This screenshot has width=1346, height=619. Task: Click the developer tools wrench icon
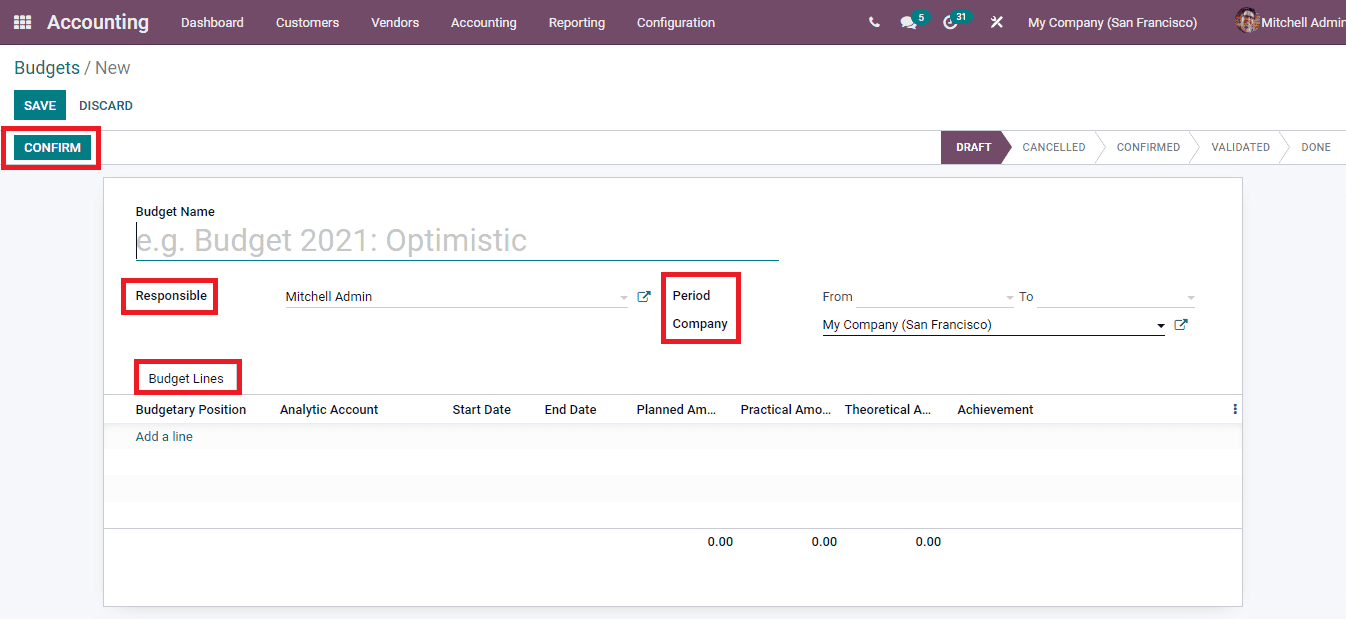pyautogui.click(x=996, y=22)
